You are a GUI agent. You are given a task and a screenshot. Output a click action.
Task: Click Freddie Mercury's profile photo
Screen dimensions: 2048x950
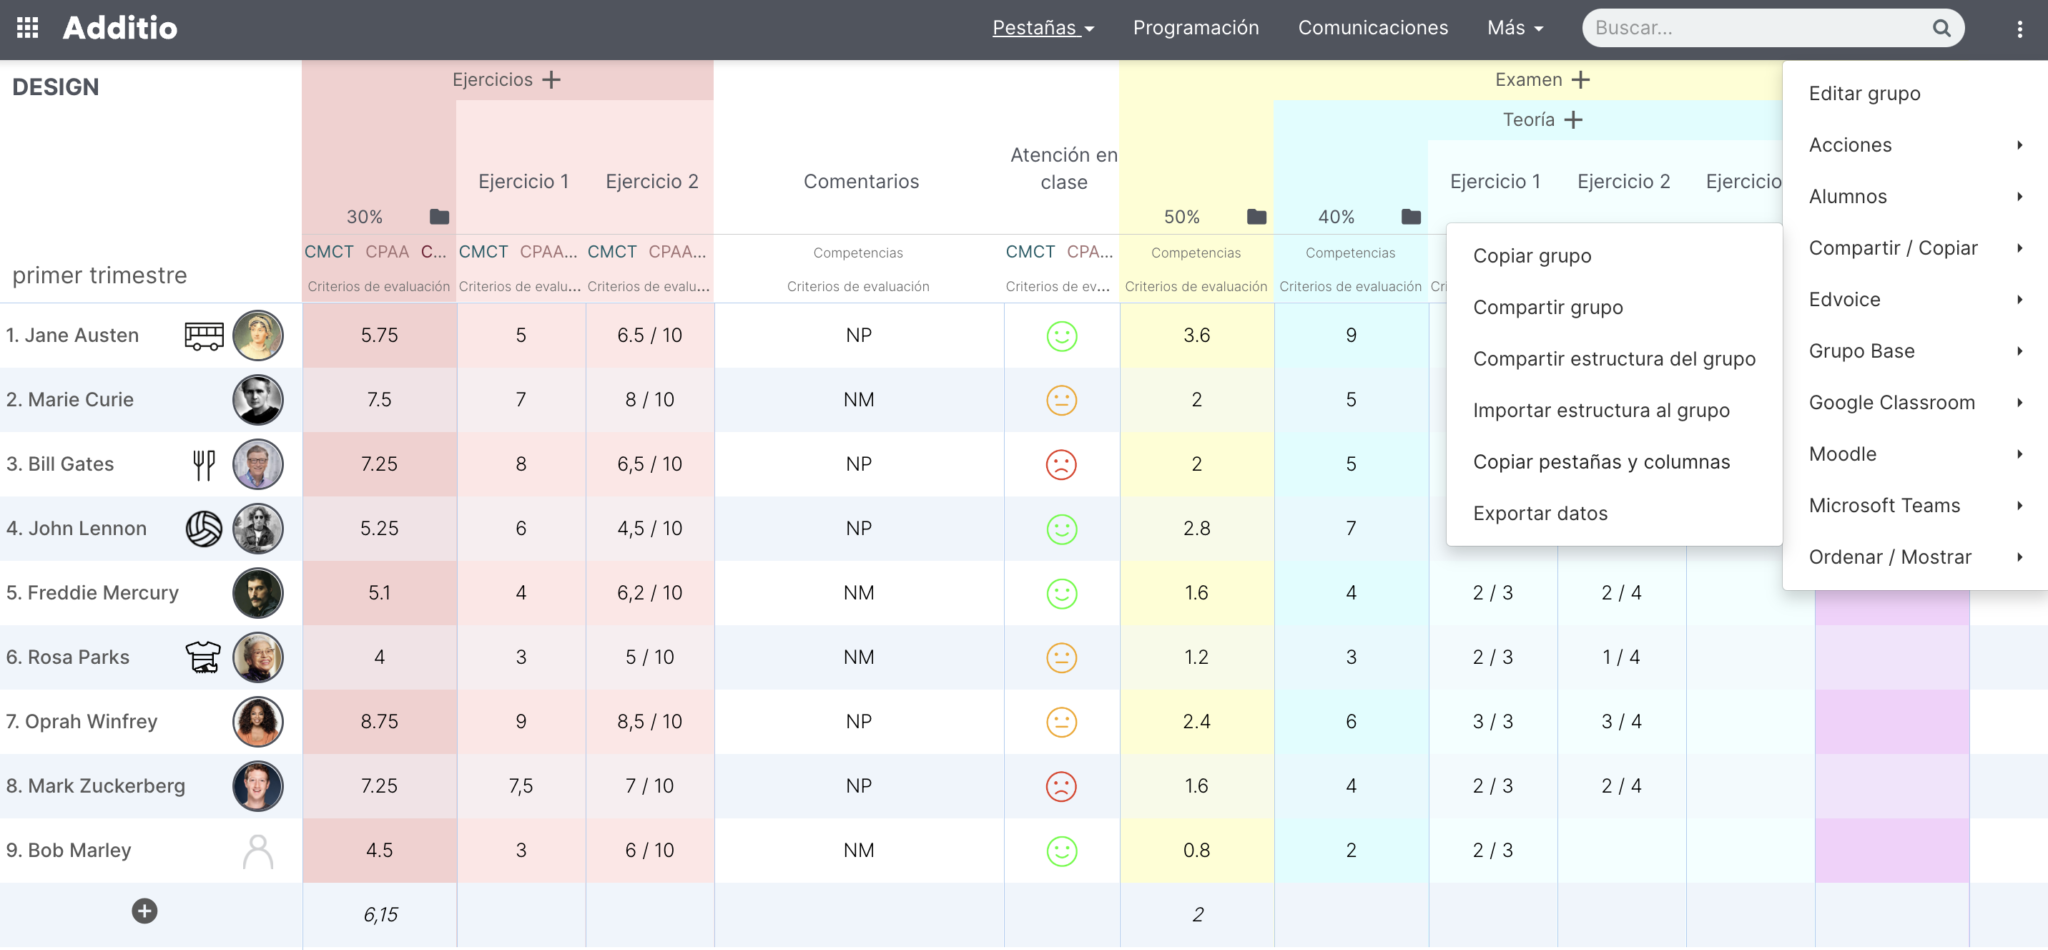coord(258,593)
